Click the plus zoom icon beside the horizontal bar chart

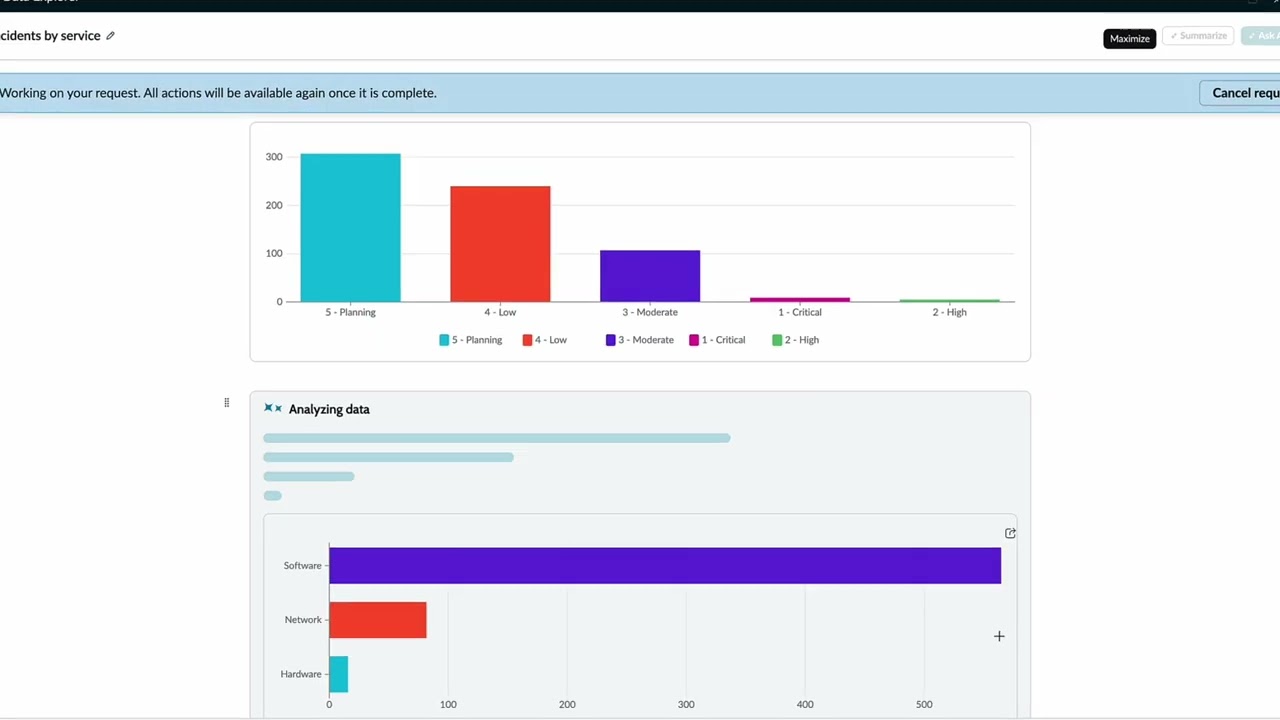coord(998,636)
